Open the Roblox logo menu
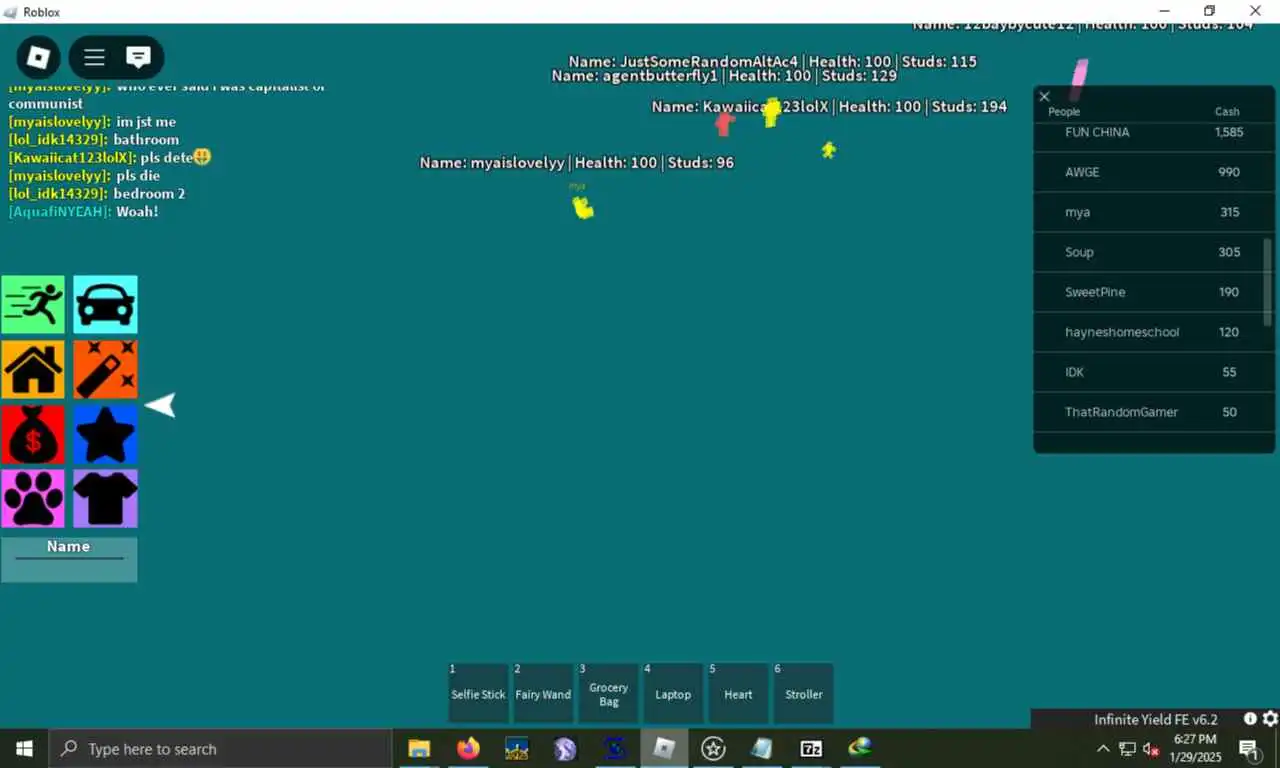The image size is (1280, 768). [x=38, y=57]
